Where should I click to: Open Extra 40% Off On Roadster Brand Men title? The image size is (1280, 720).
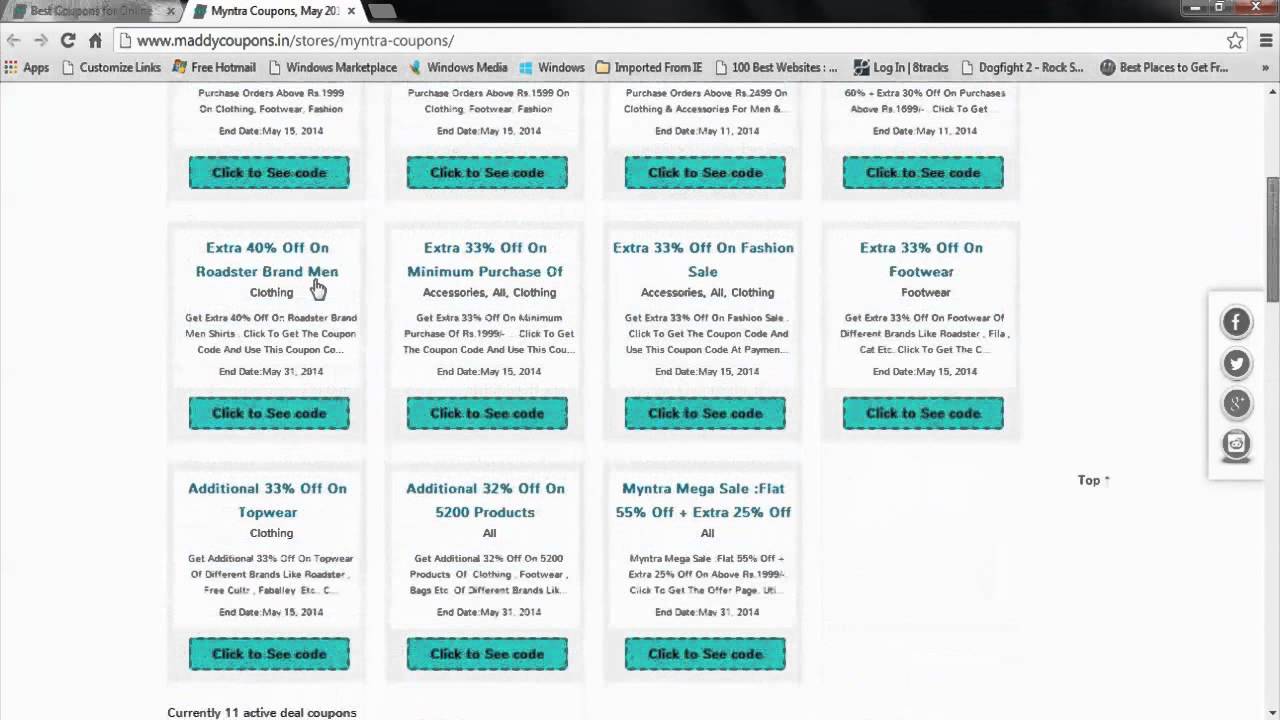pyautogui.click(x=267, y=259)
